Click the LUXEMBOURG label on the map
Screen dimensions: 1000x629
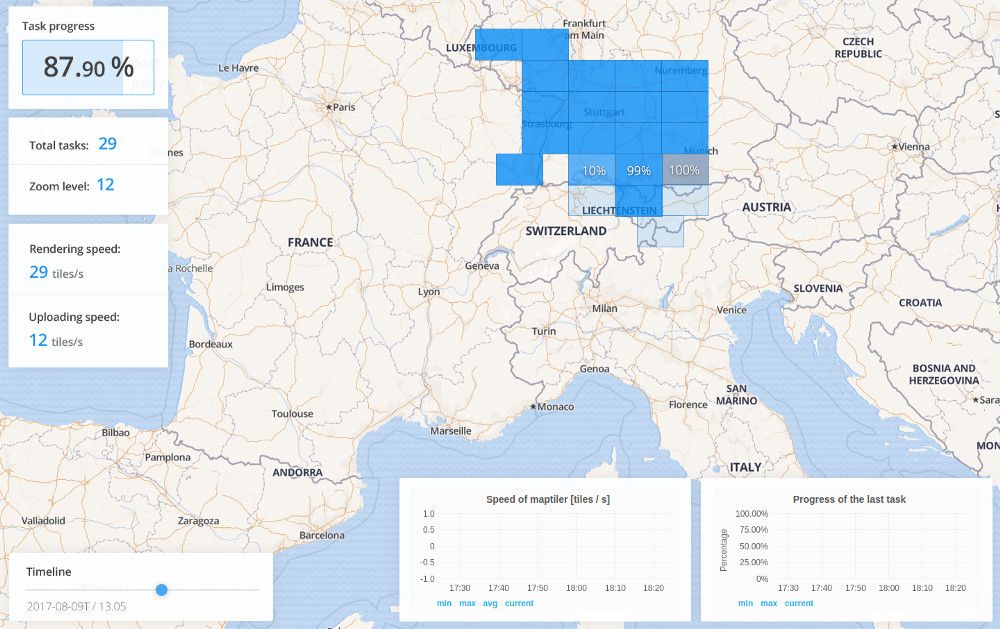pyautogui.click(x=481, y=48)
